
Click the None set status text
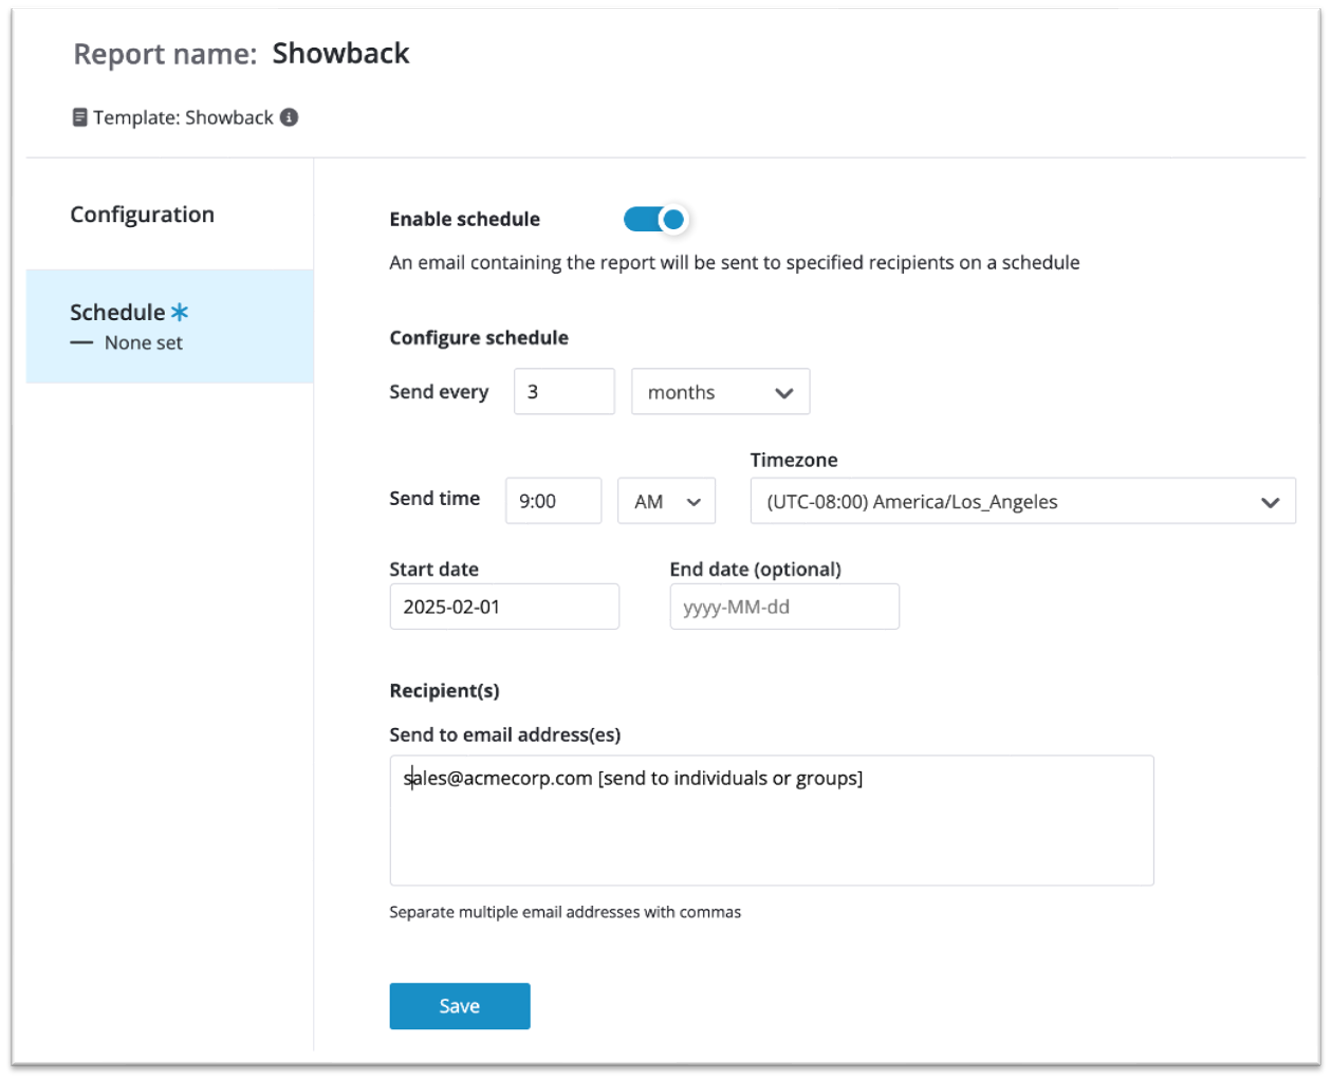coord(144,343)
